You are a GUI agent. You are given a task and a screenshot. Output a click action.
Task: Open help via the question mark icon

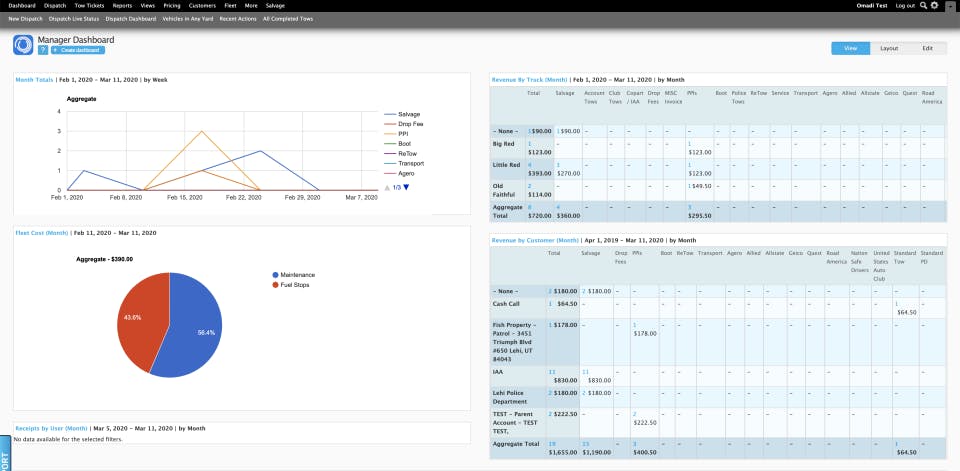tap(42, 50)
